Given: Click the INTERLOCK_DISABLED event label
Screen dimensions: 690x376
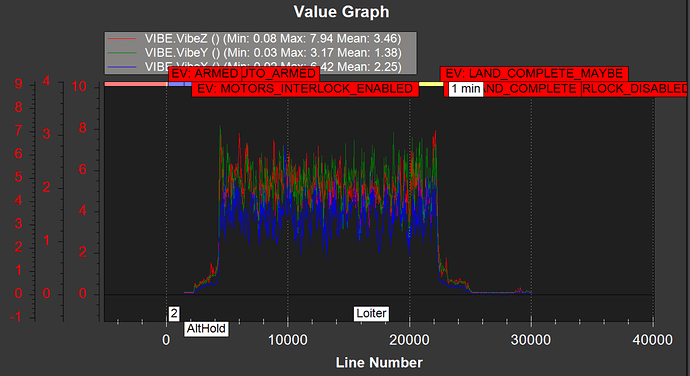Looking at the screenshot, I should point(634,89).
